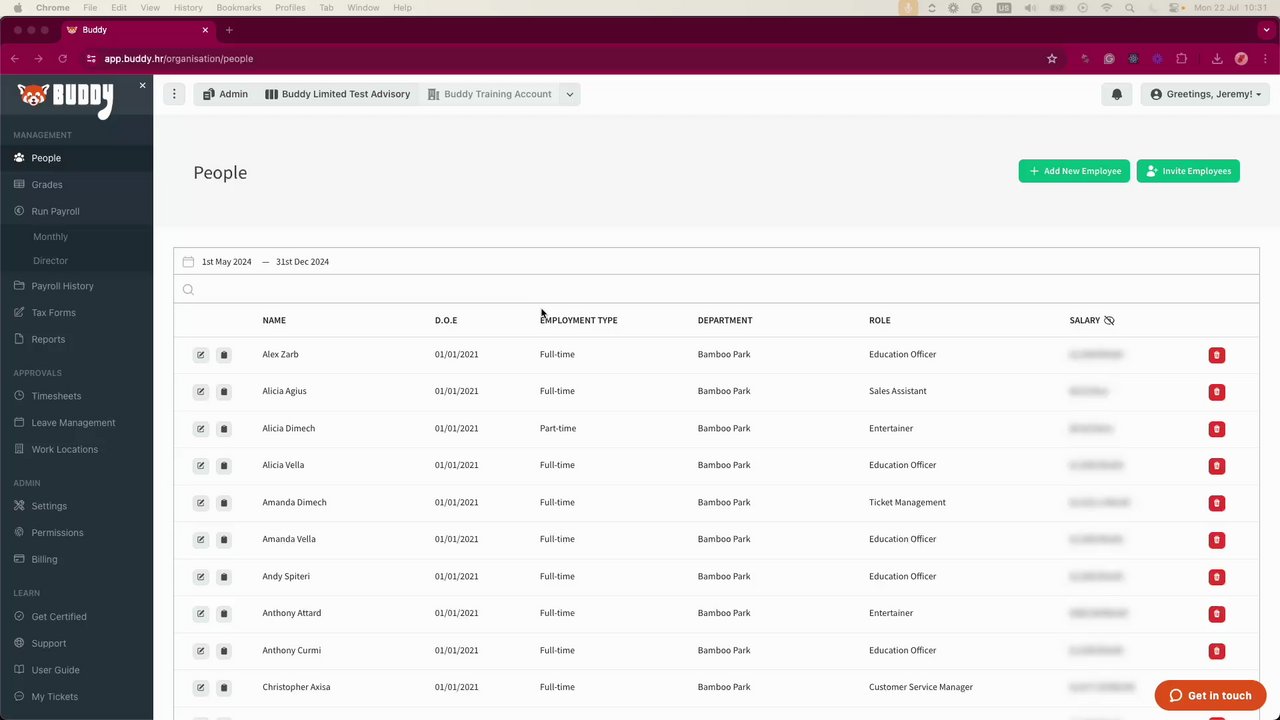Select Director payroll submenu
This screenshot has height=720, width=1280.
tap(51, 261)
